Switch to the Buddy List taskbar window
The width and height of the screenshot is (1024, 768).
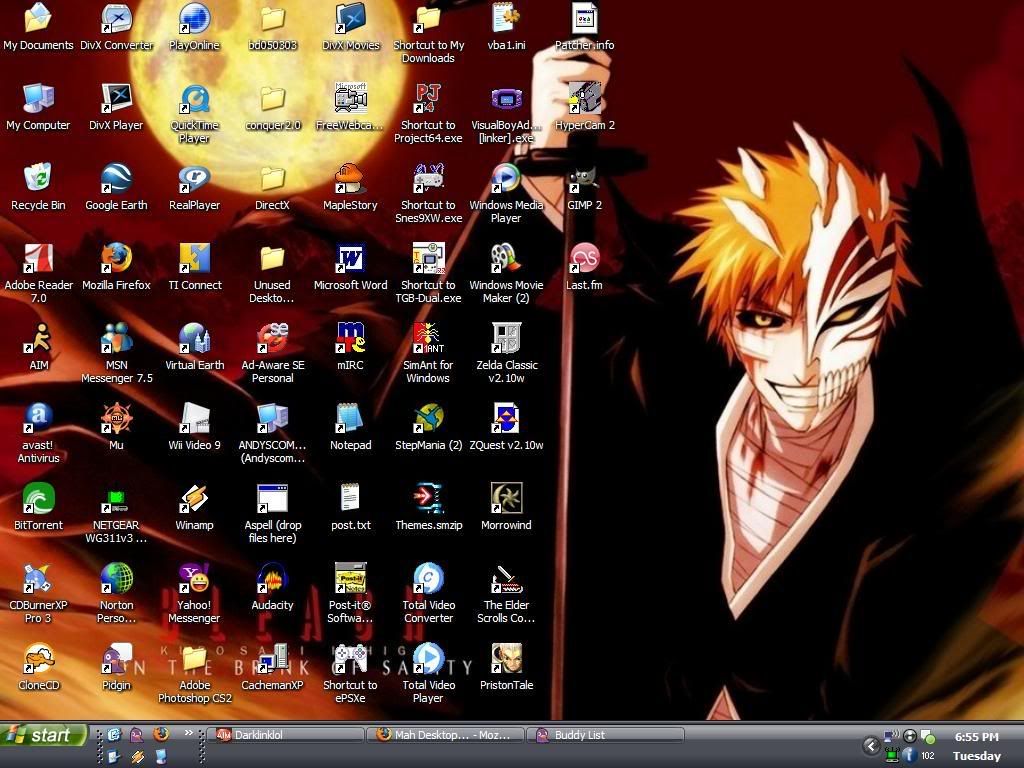[x=607, y=735]
